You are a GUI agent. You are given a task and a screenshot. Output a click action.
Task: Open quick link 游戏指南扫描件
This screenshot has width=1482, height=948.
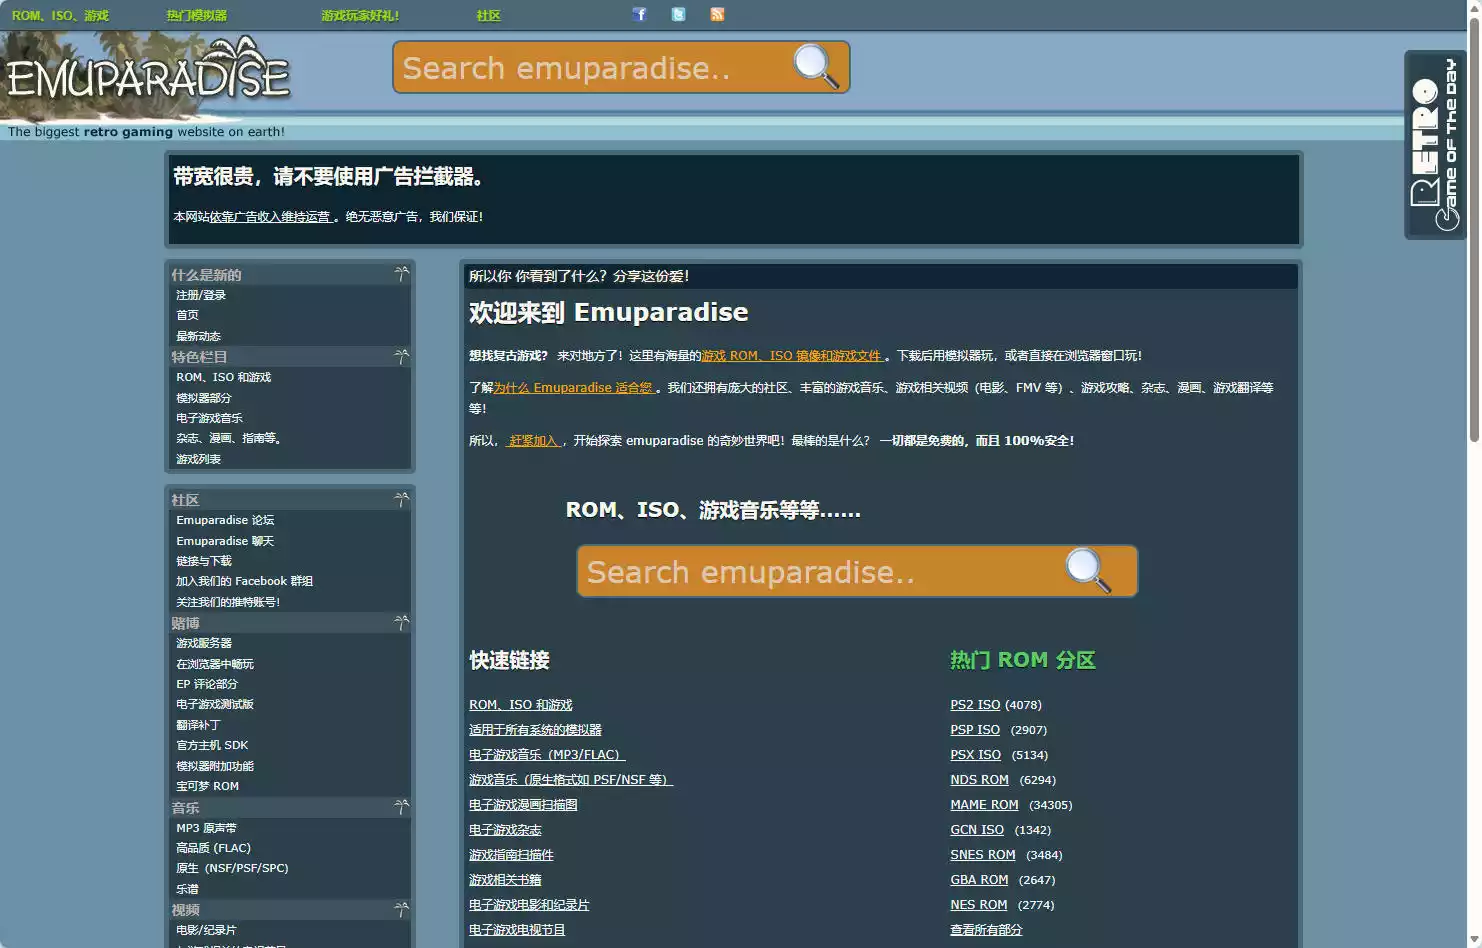pos(511,855)
